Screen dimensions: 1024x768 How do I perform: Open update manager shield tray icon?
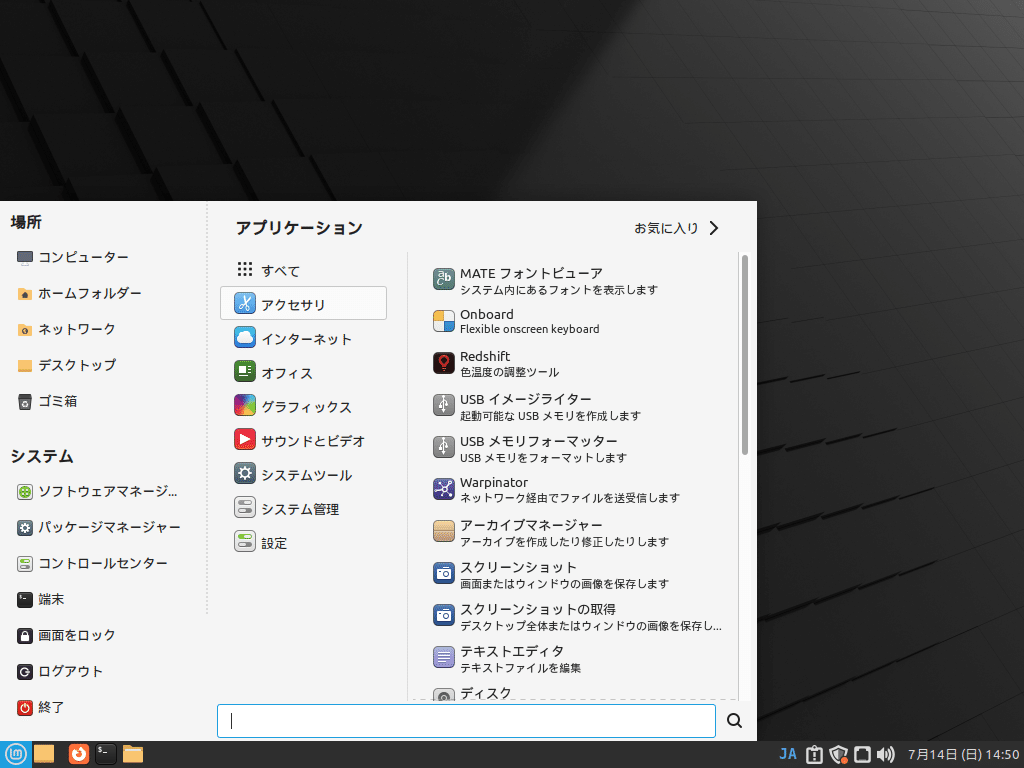839,754
